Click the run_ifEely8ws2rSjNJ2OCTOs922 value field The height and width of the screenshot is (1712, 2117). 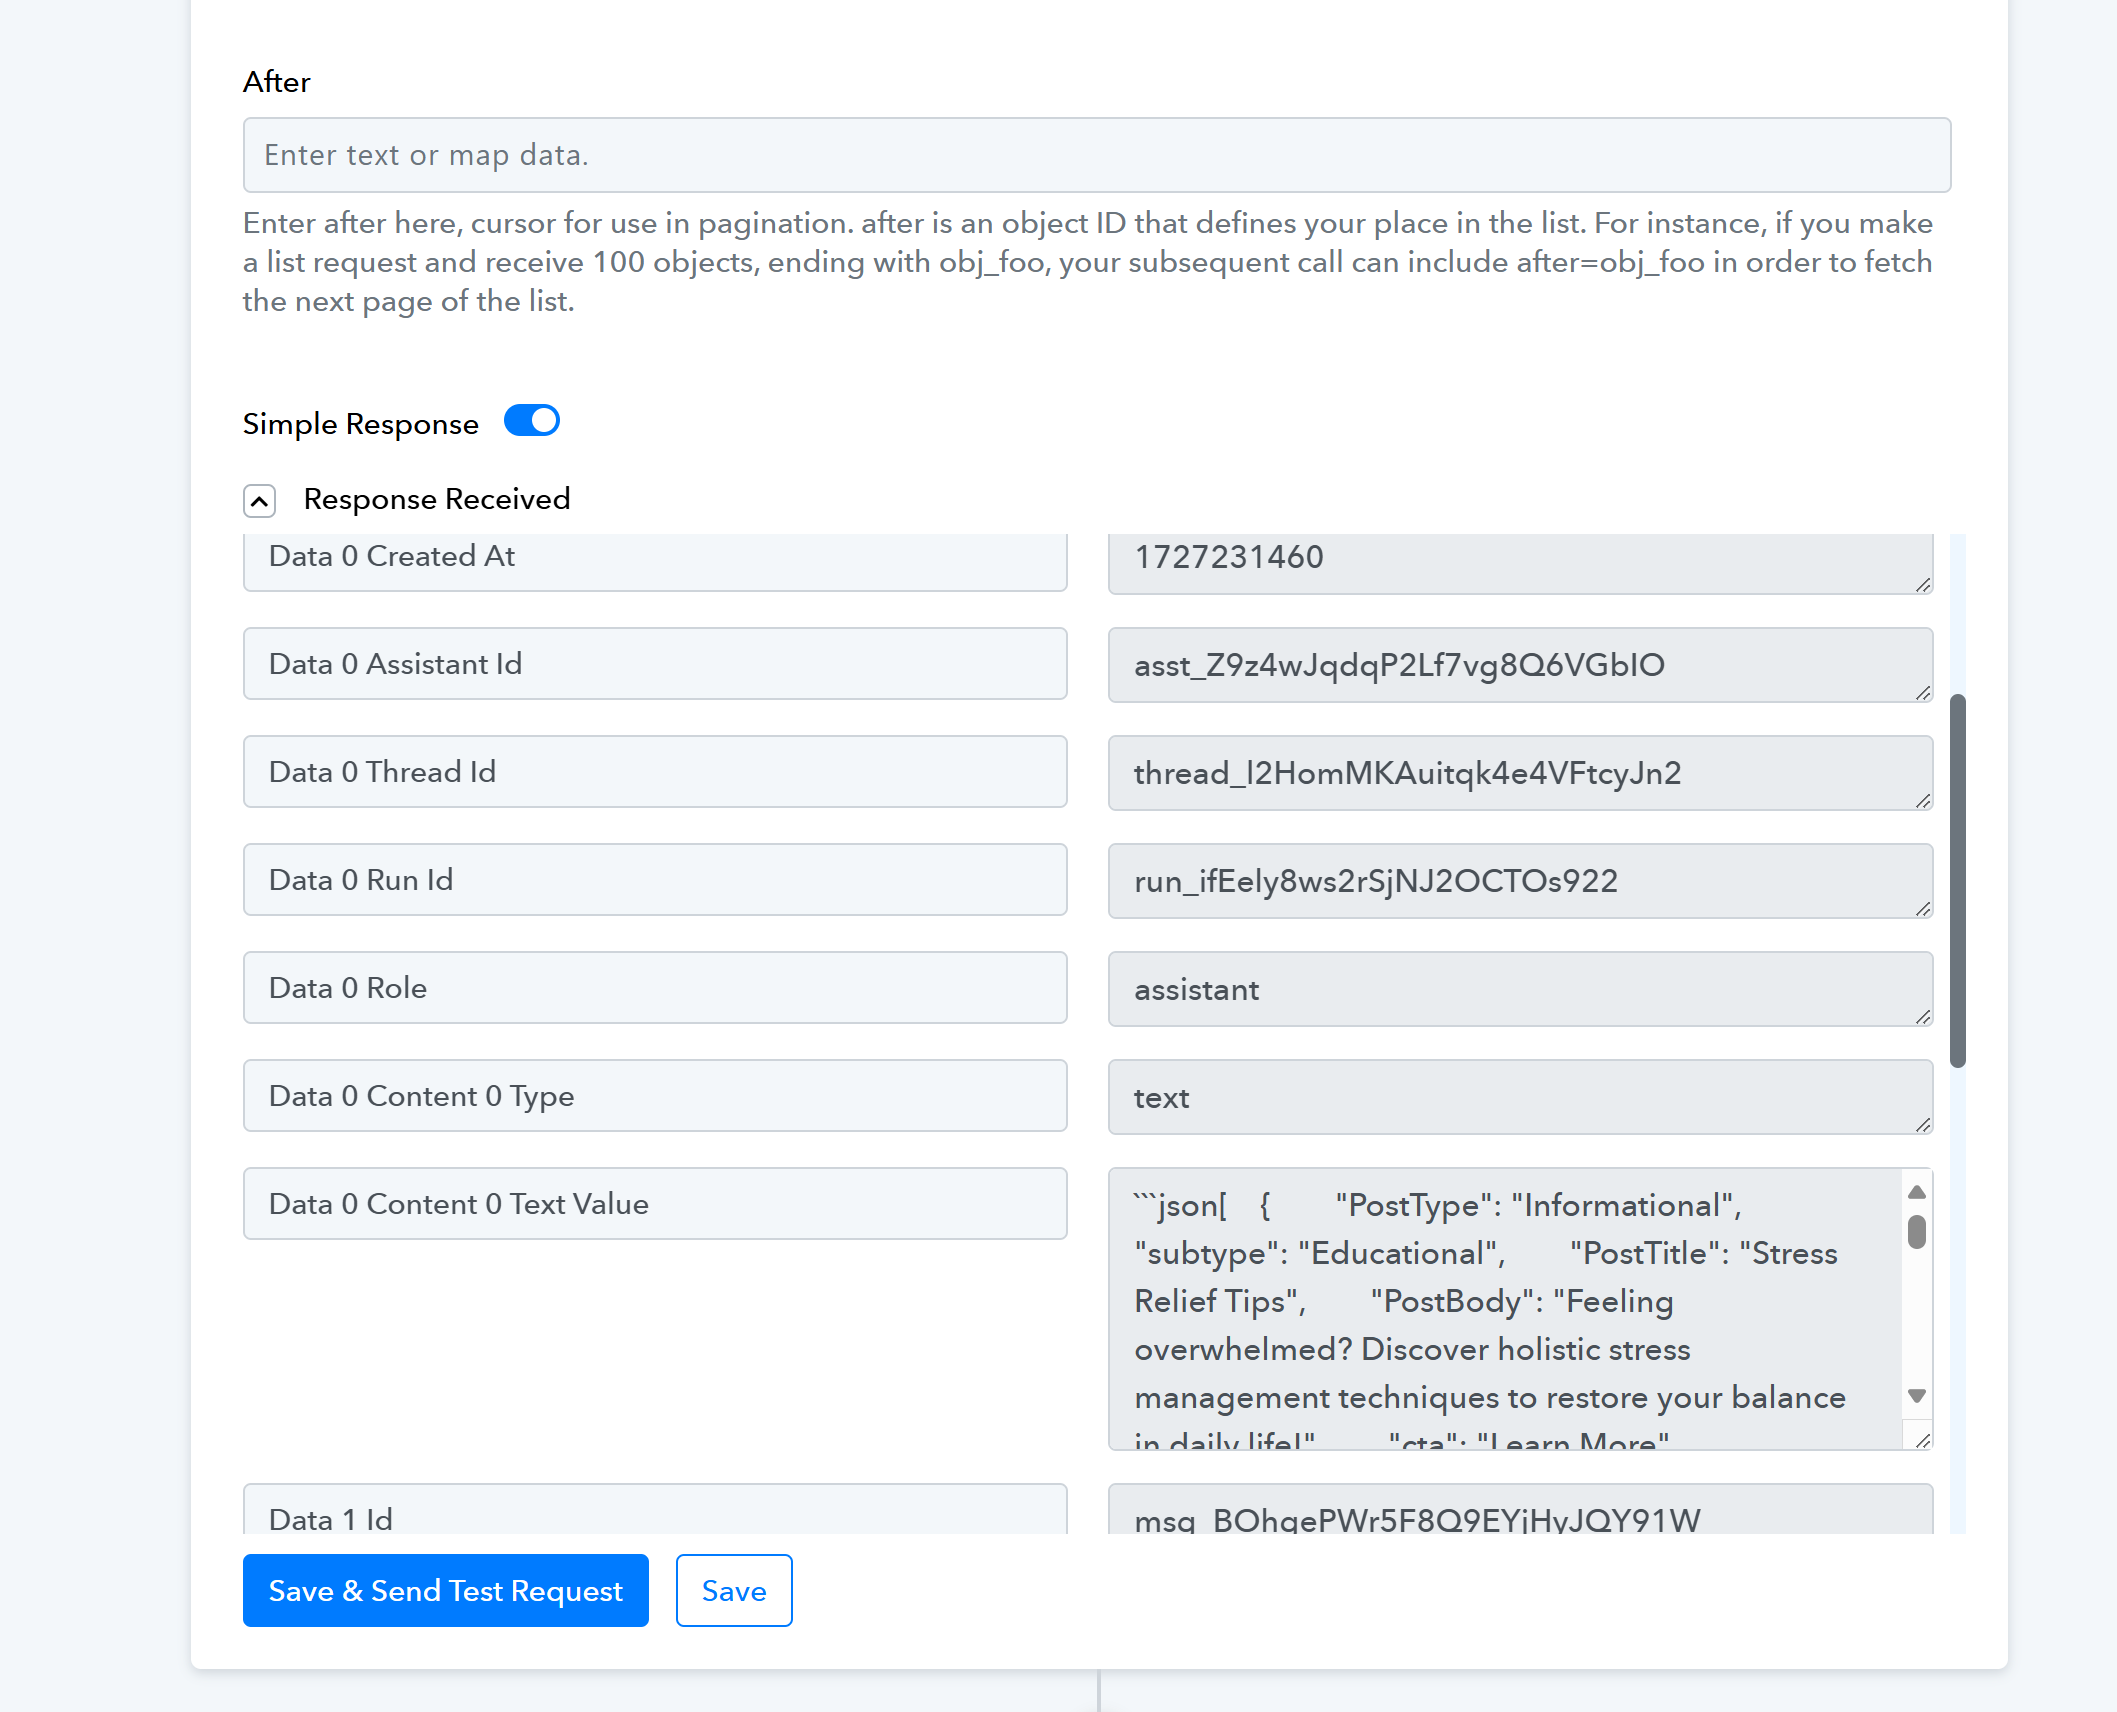(x=1520, y=881)
